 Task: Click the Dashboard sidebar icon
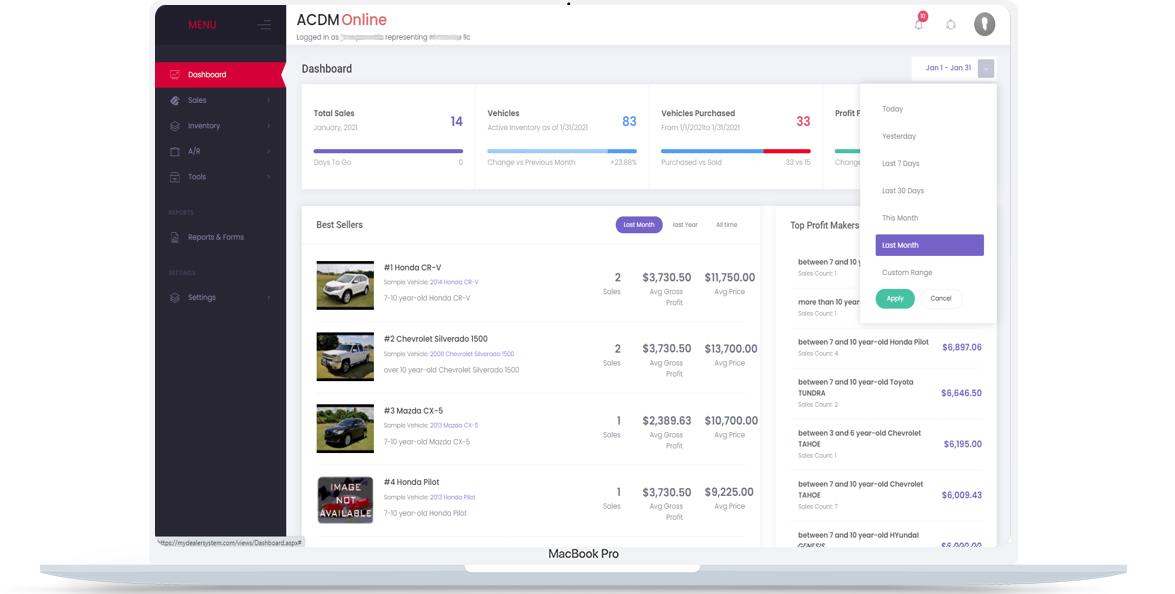(x=175, y=74)
